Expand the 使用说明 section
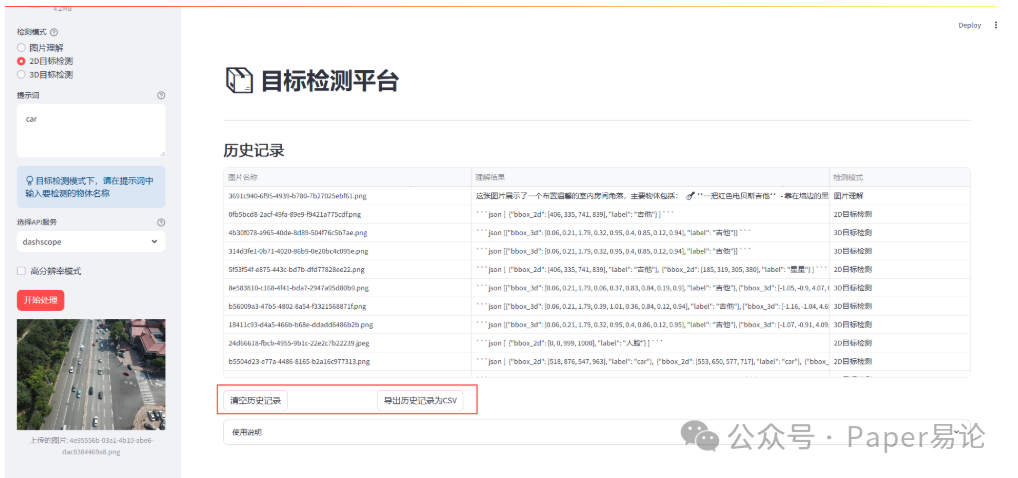Image resolution: width=1018 pixels, height=478 pixels. click(x=597, y=432)
